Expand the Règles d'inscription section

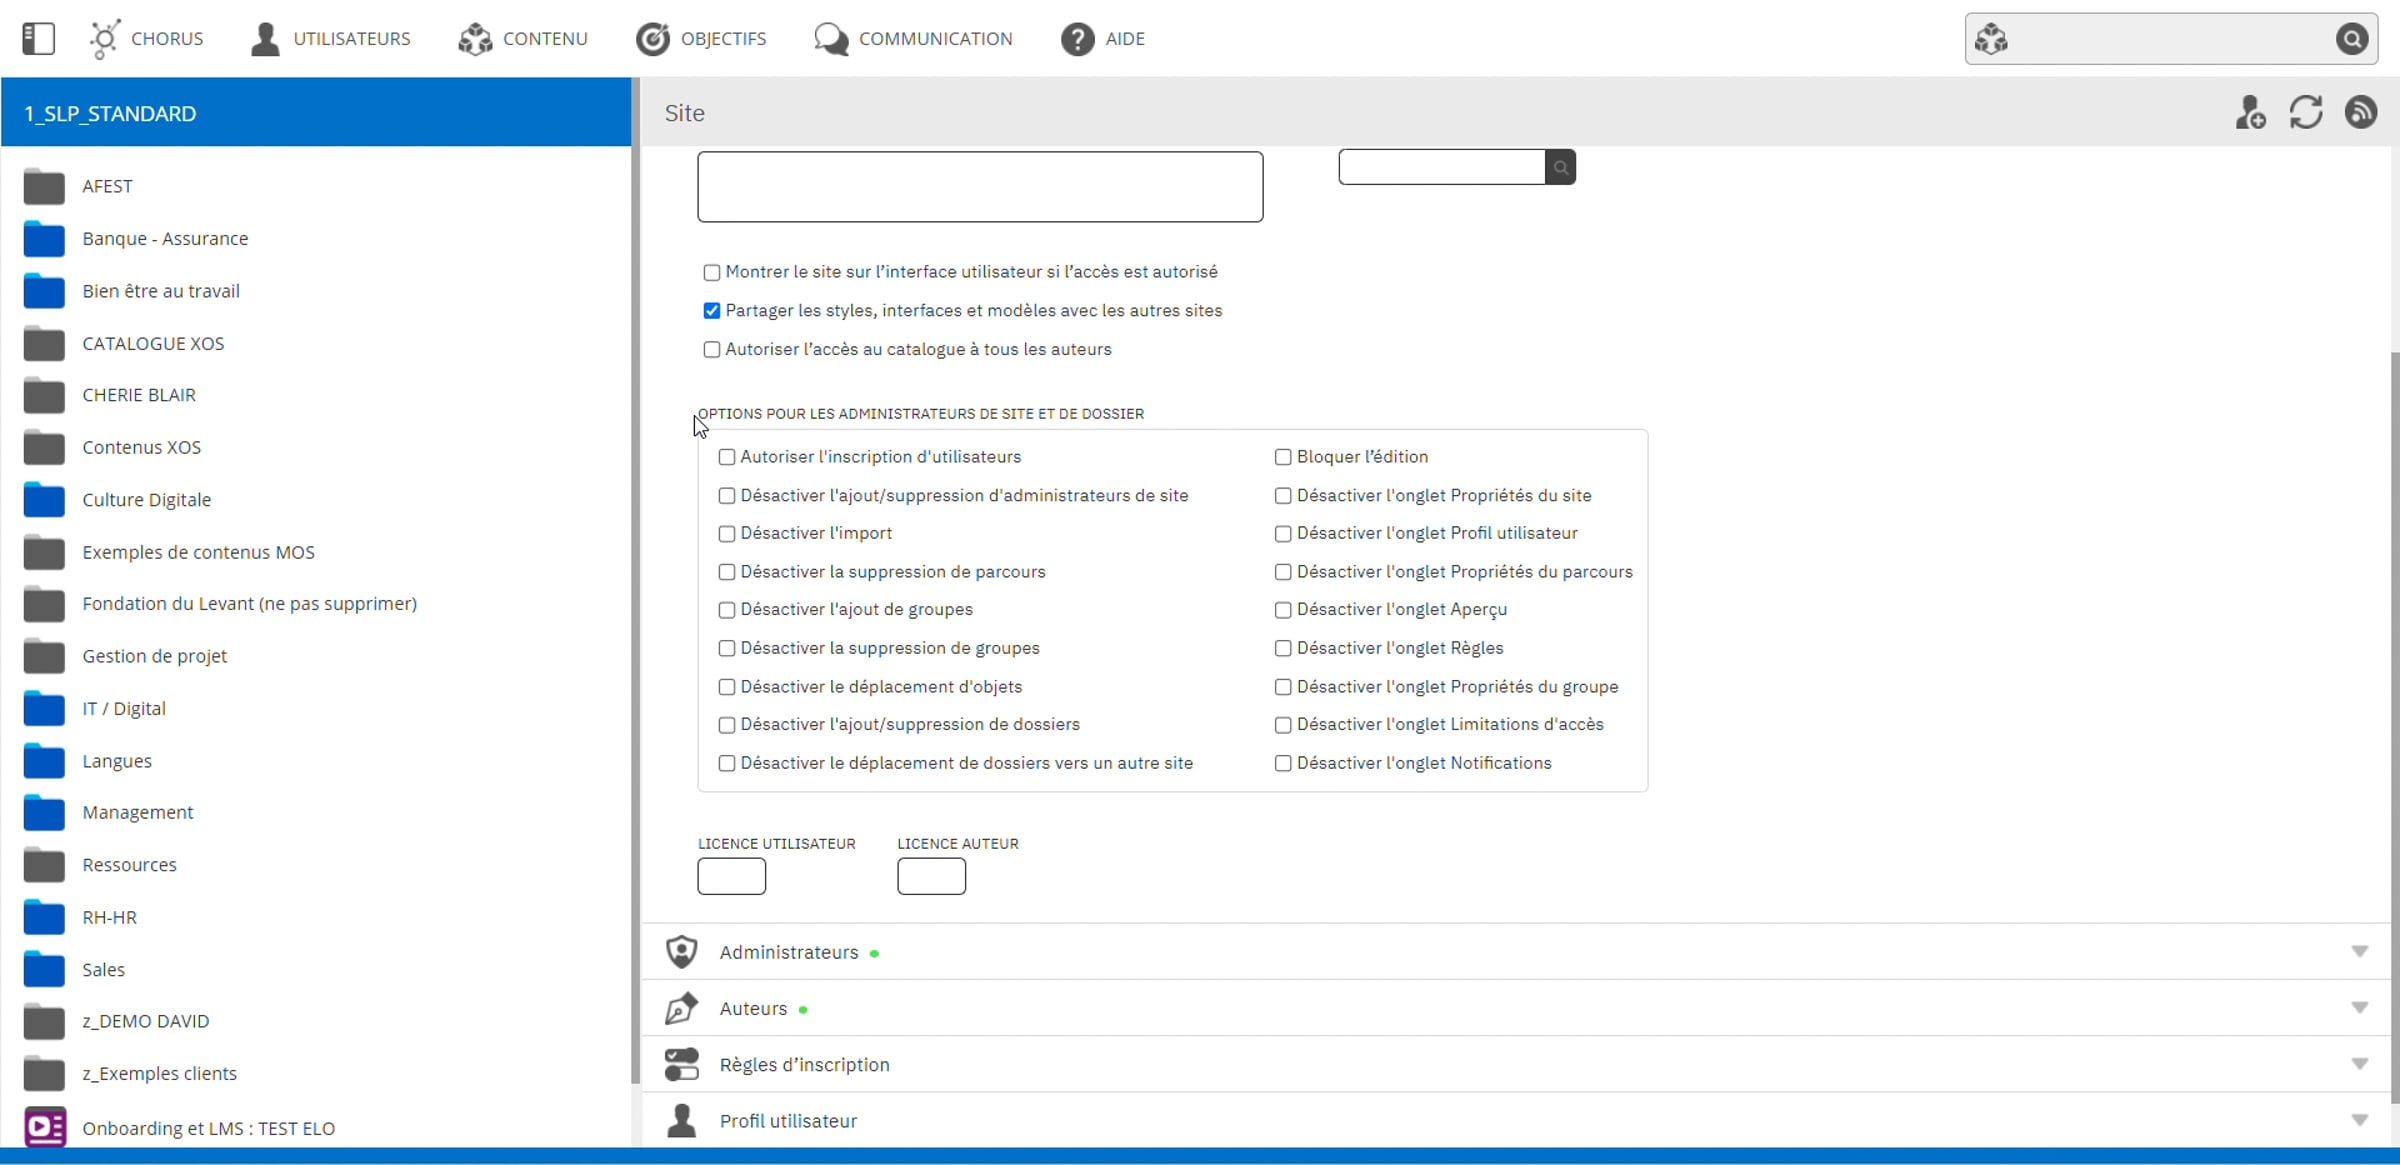(x=2359, y=1063)
